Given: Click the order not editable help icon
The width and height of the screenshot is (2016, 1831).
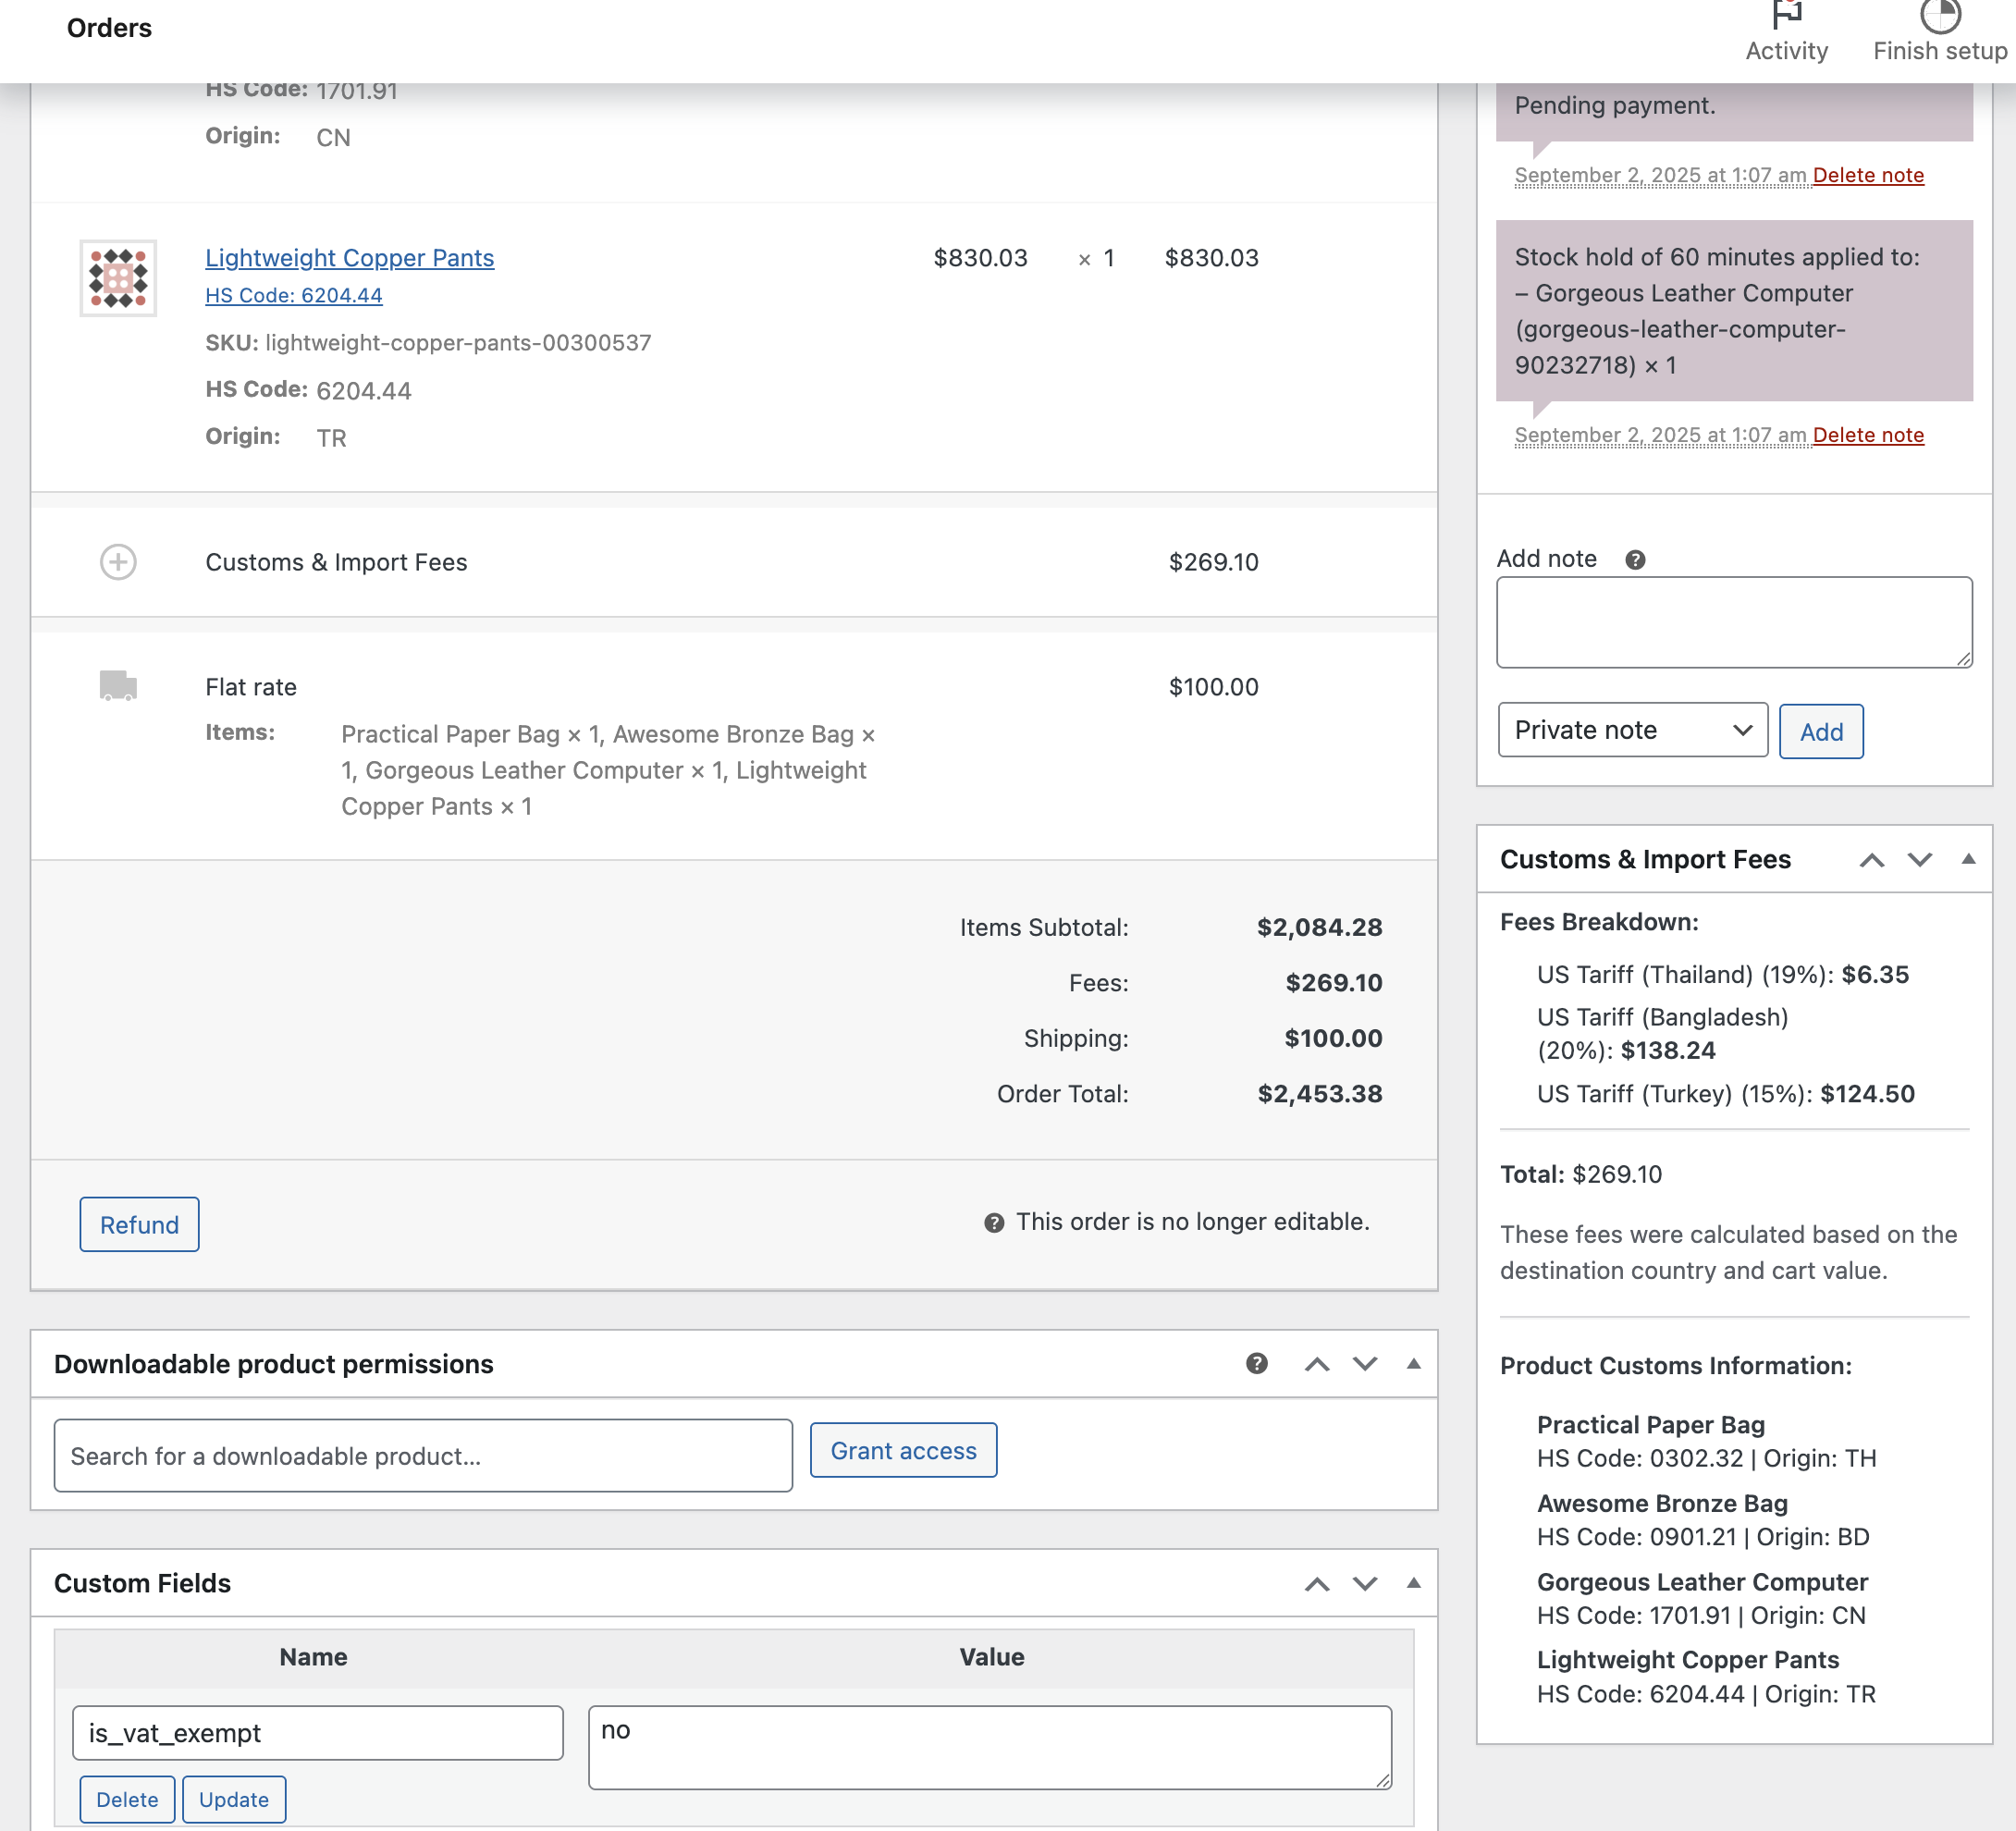Looking at the screenshot, I should 993,1223.
